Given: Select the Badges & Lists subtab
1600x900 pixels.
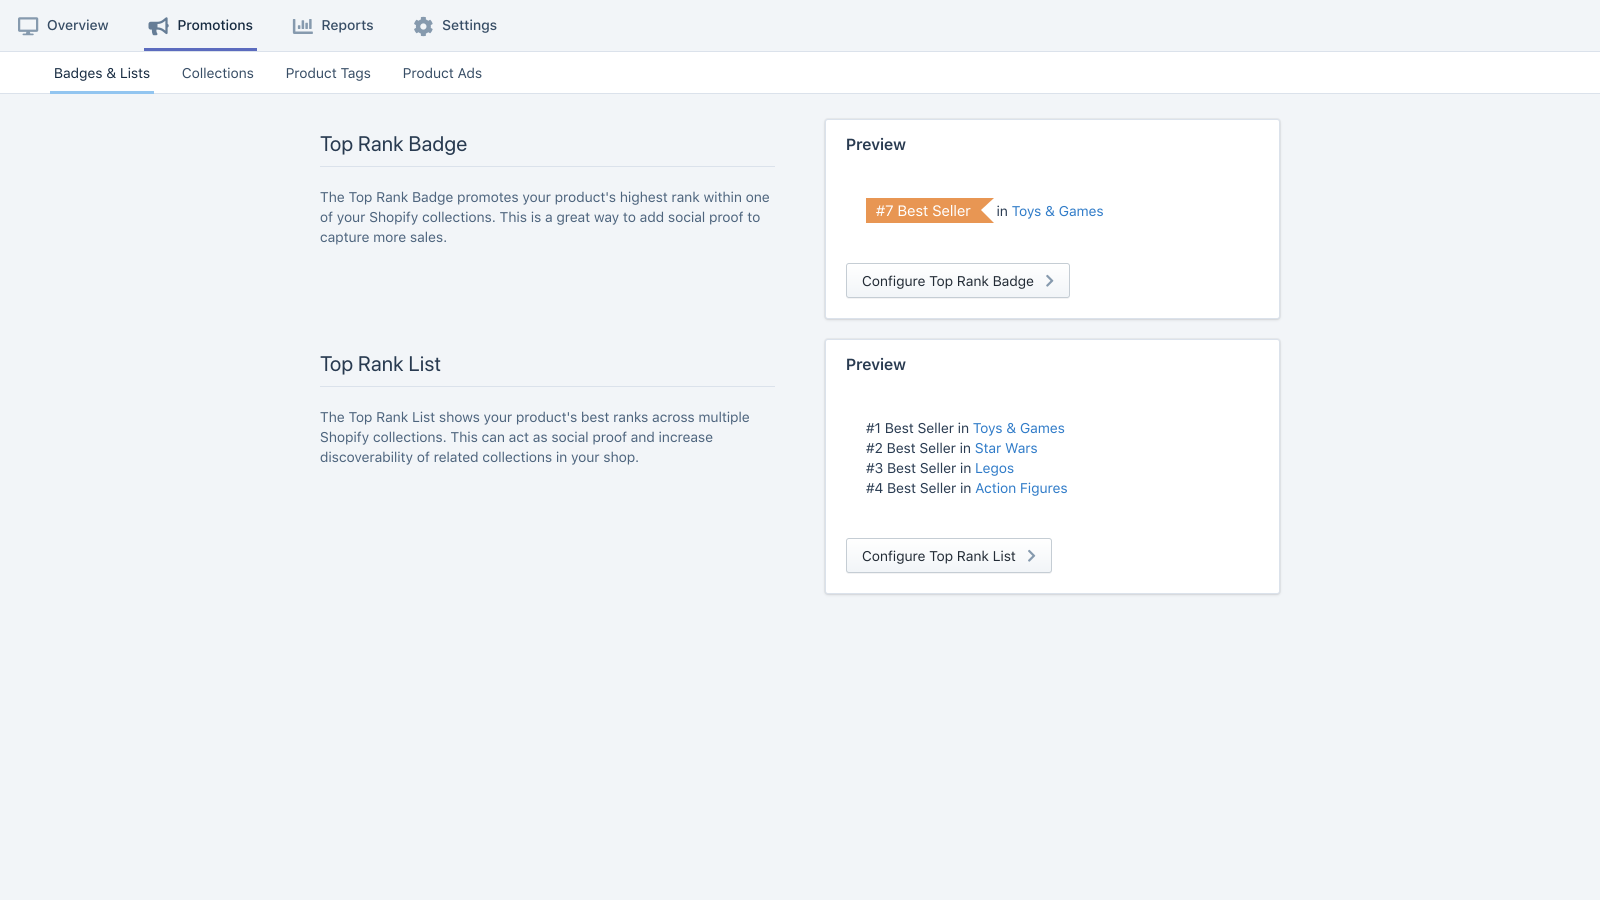Looking at the screenshot, I should click(102, 73).
